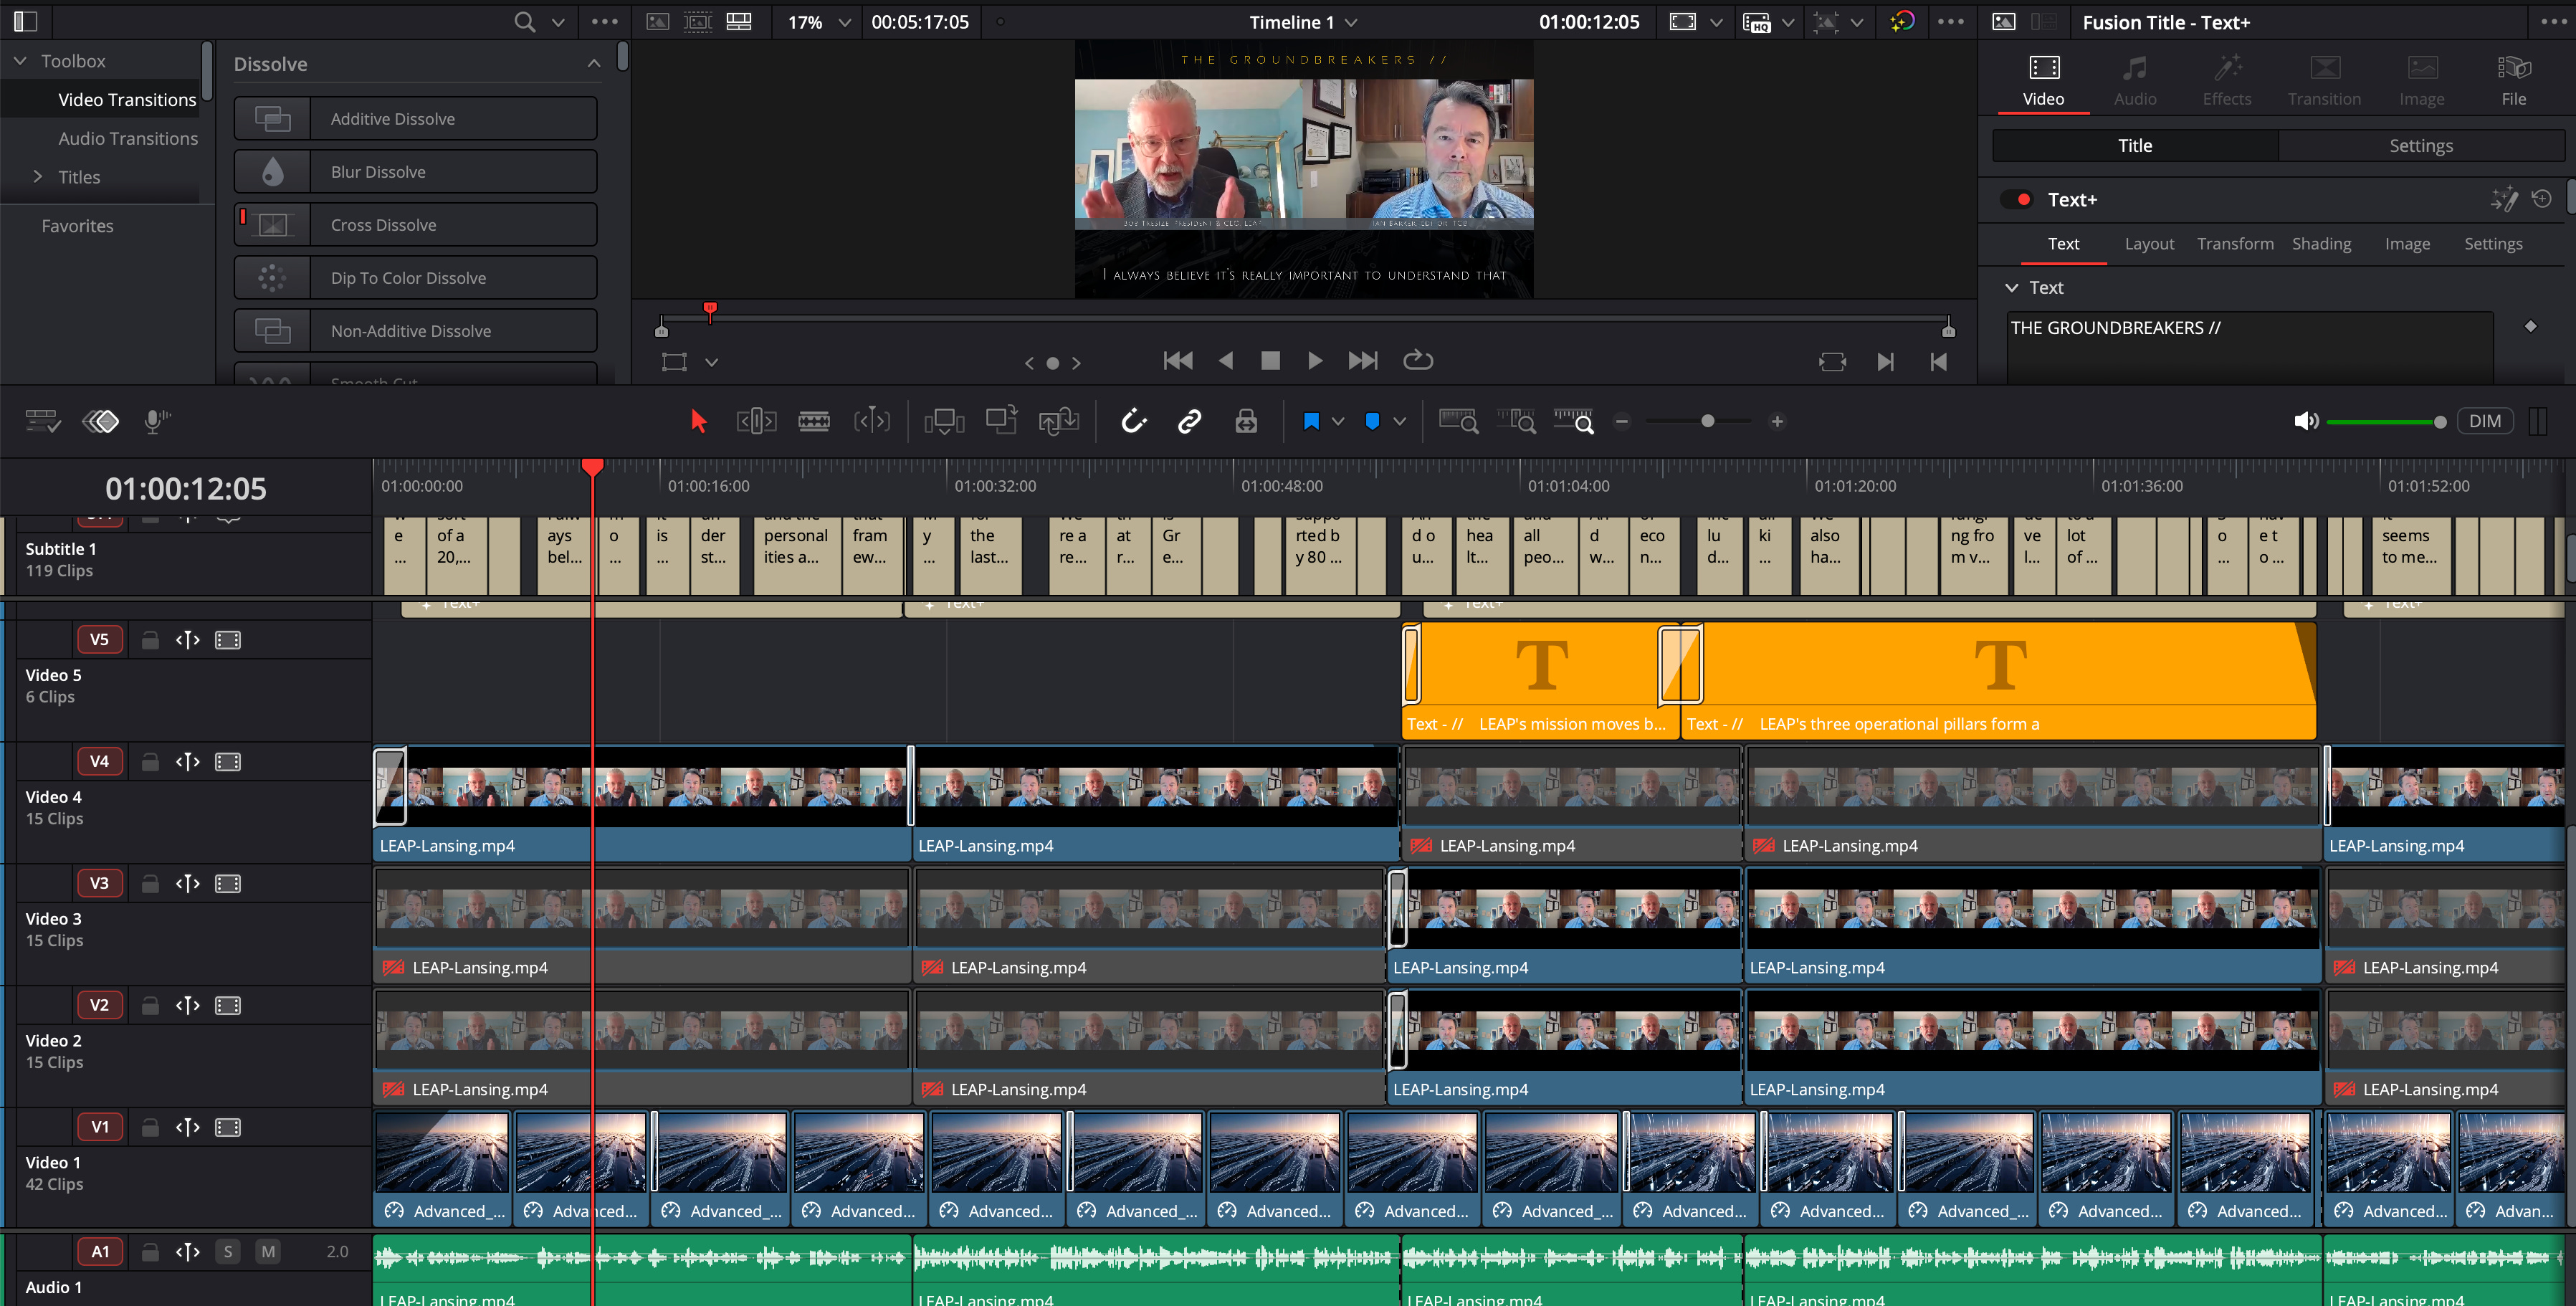Select the Blade edit mode tool

[814, 421]
